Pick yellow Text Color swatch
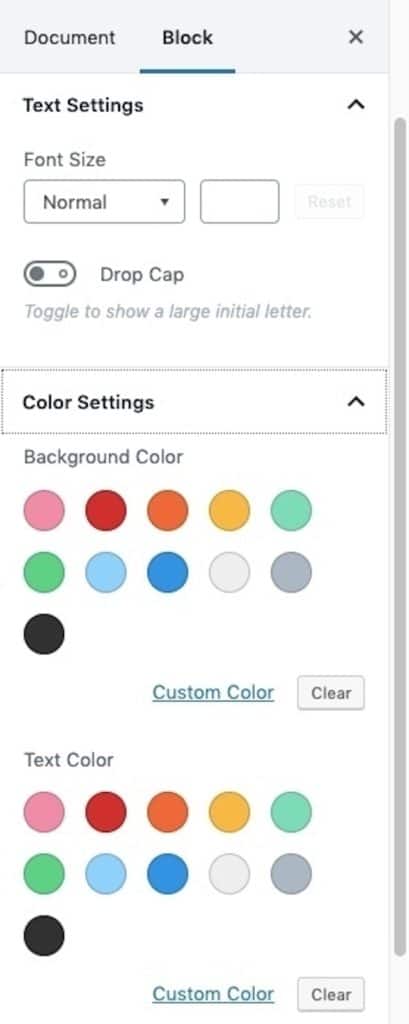 [x=229, y=812]
